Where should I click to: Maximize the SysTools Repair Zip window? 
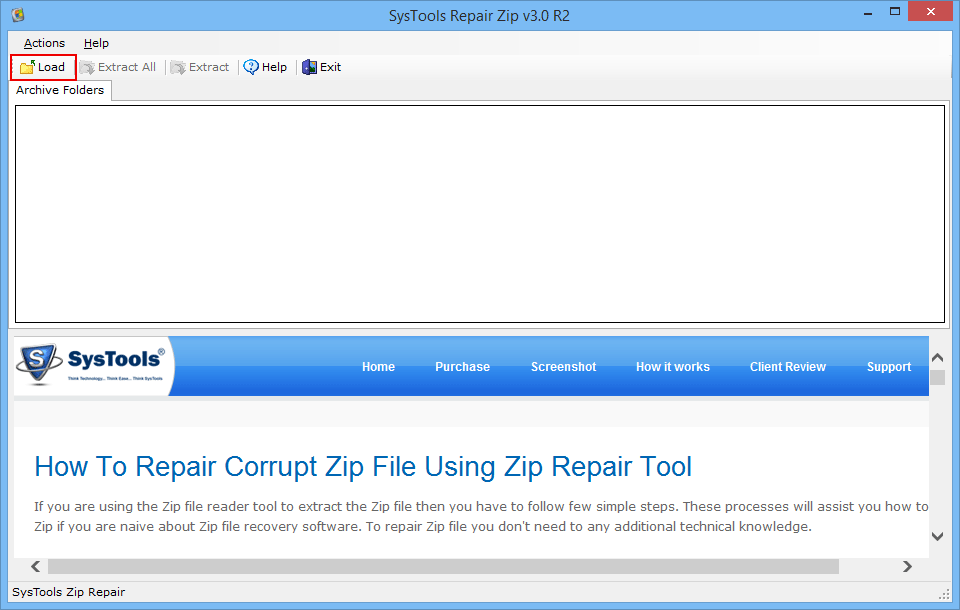coord(895,12)
